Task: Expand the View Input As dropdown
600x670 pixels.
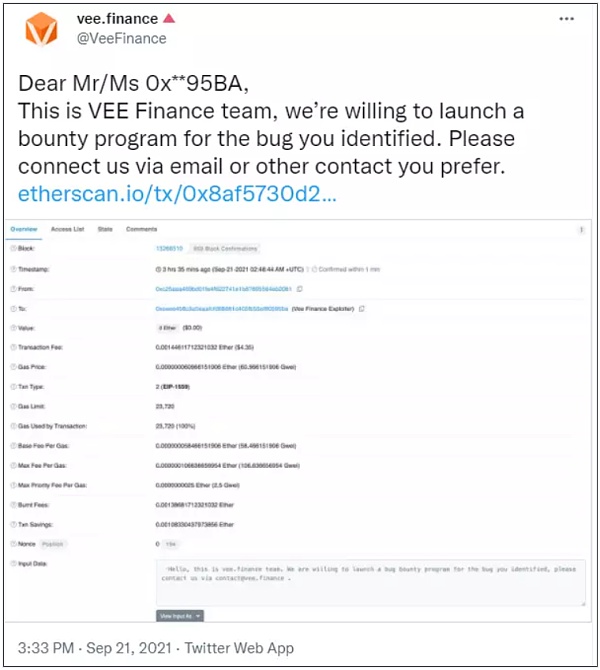Action: pyautogui.click(x=180, y=616)
